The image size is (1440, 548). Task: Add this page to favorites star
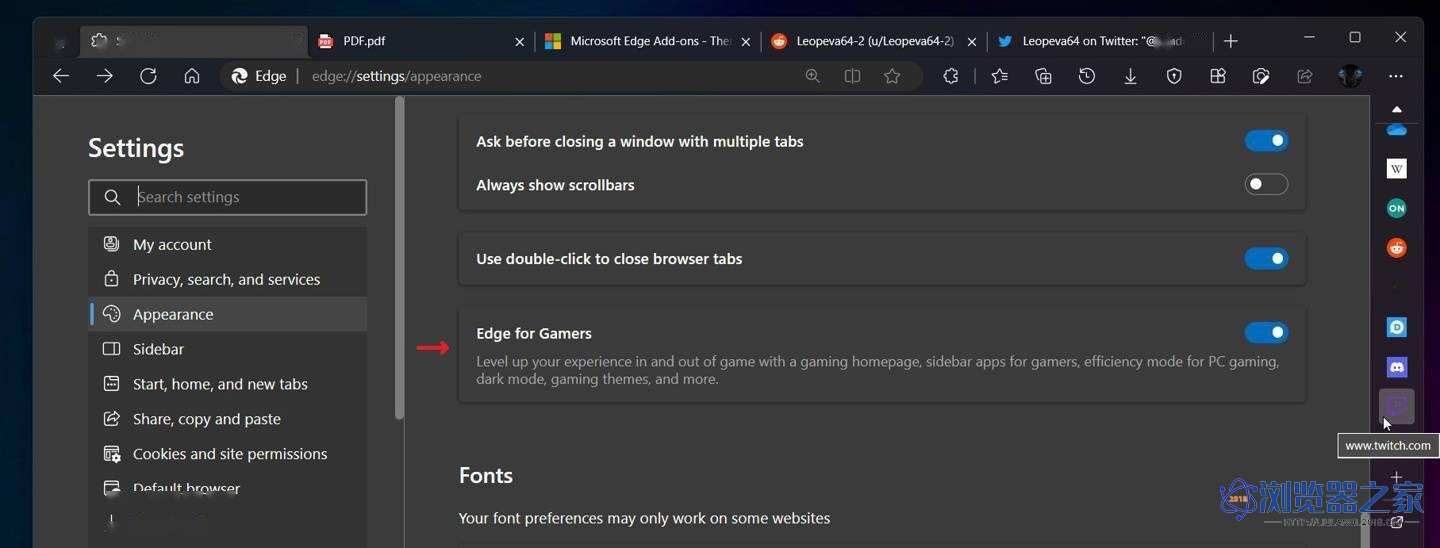click(892, 76)
